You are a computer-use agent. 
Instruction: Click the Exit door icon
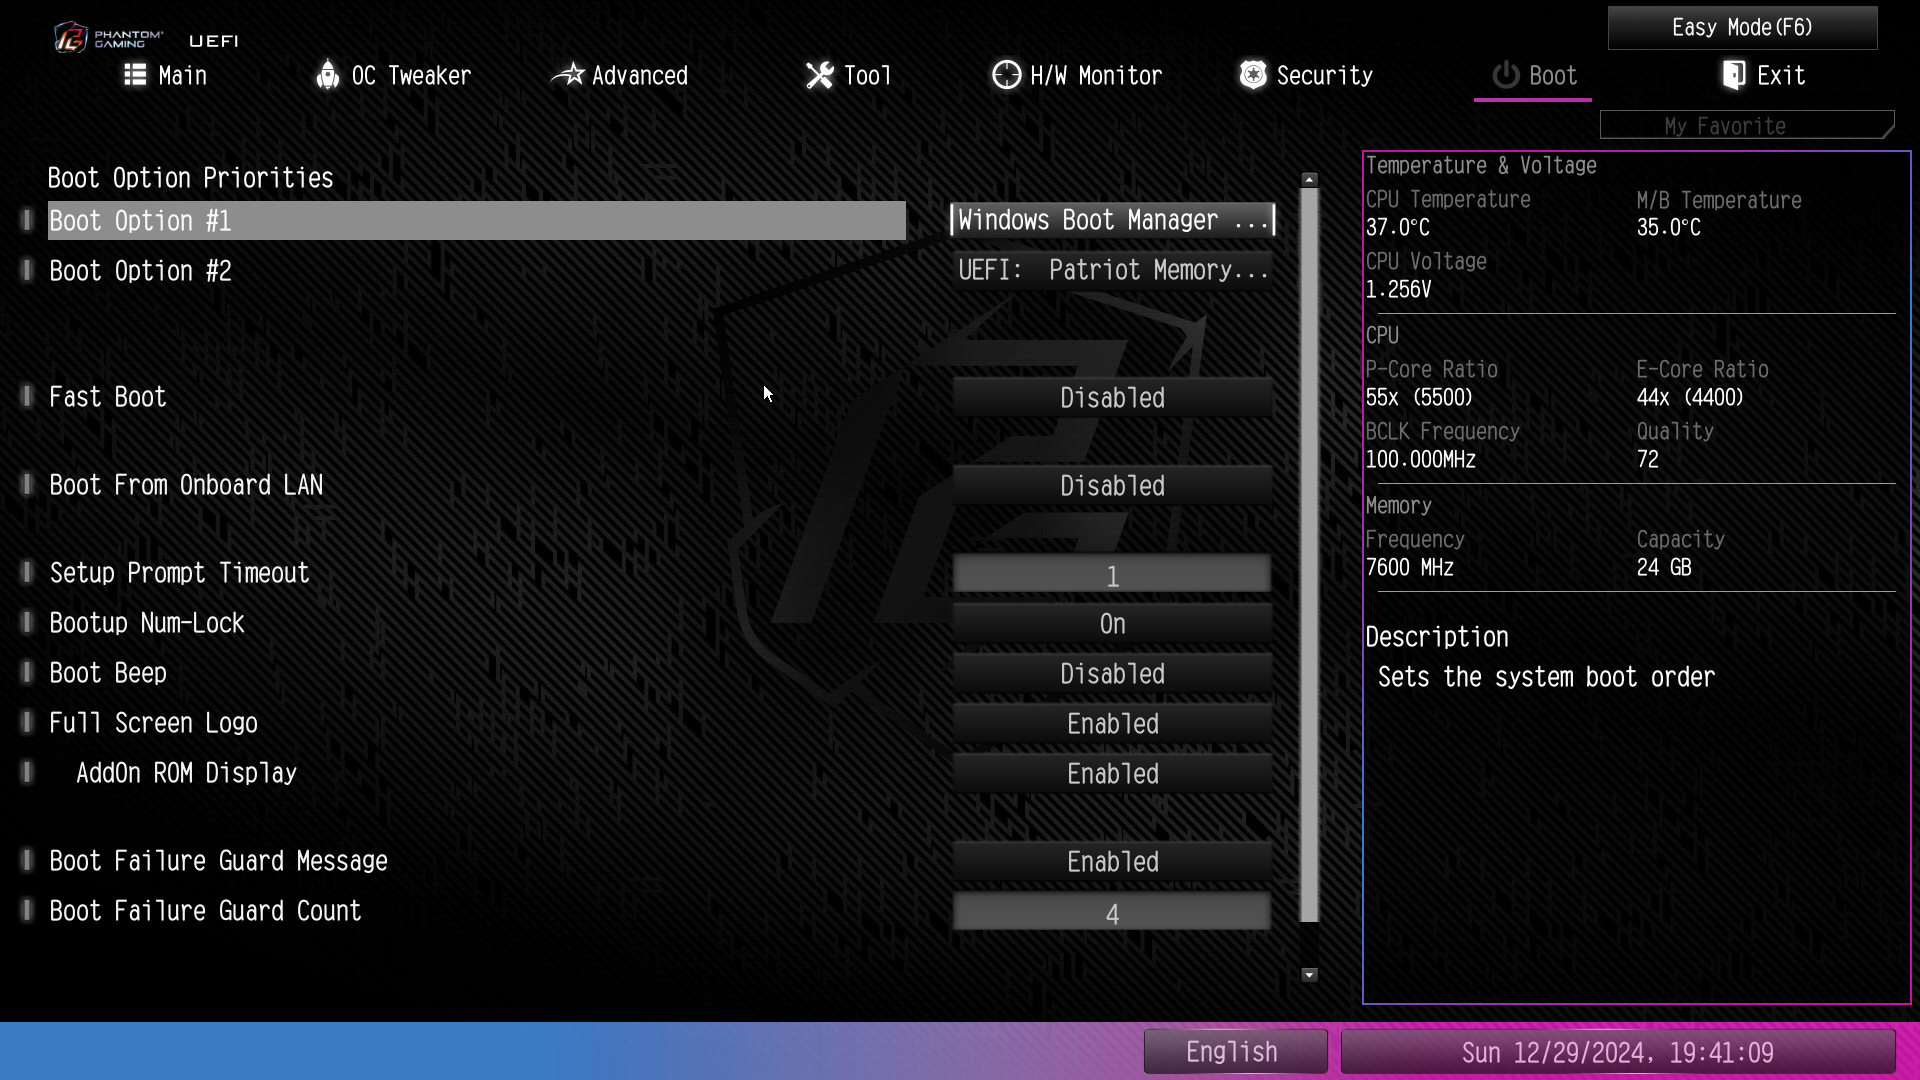coord(1734,75)
